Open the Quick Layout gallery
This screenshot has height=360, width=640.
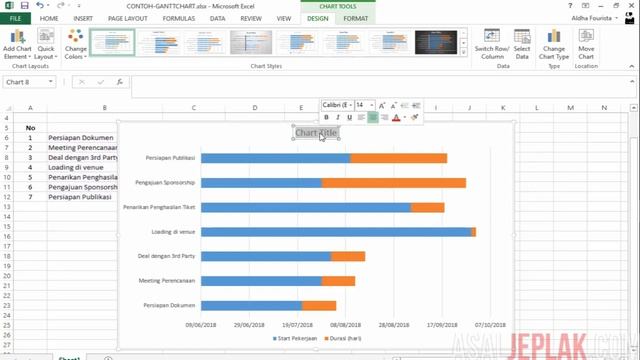[x=46, y=44]
